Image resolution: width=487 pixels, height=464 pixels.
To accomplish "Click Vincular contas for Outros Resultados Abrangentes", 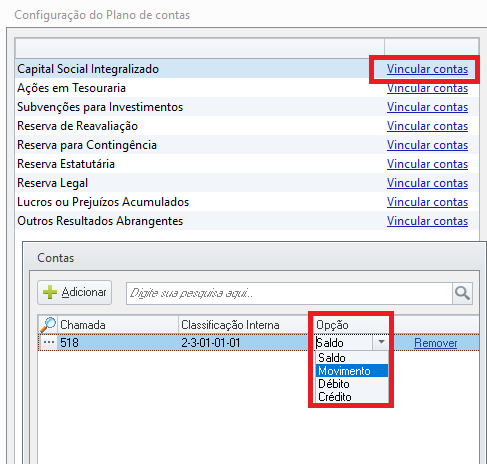I will [427, 221].
